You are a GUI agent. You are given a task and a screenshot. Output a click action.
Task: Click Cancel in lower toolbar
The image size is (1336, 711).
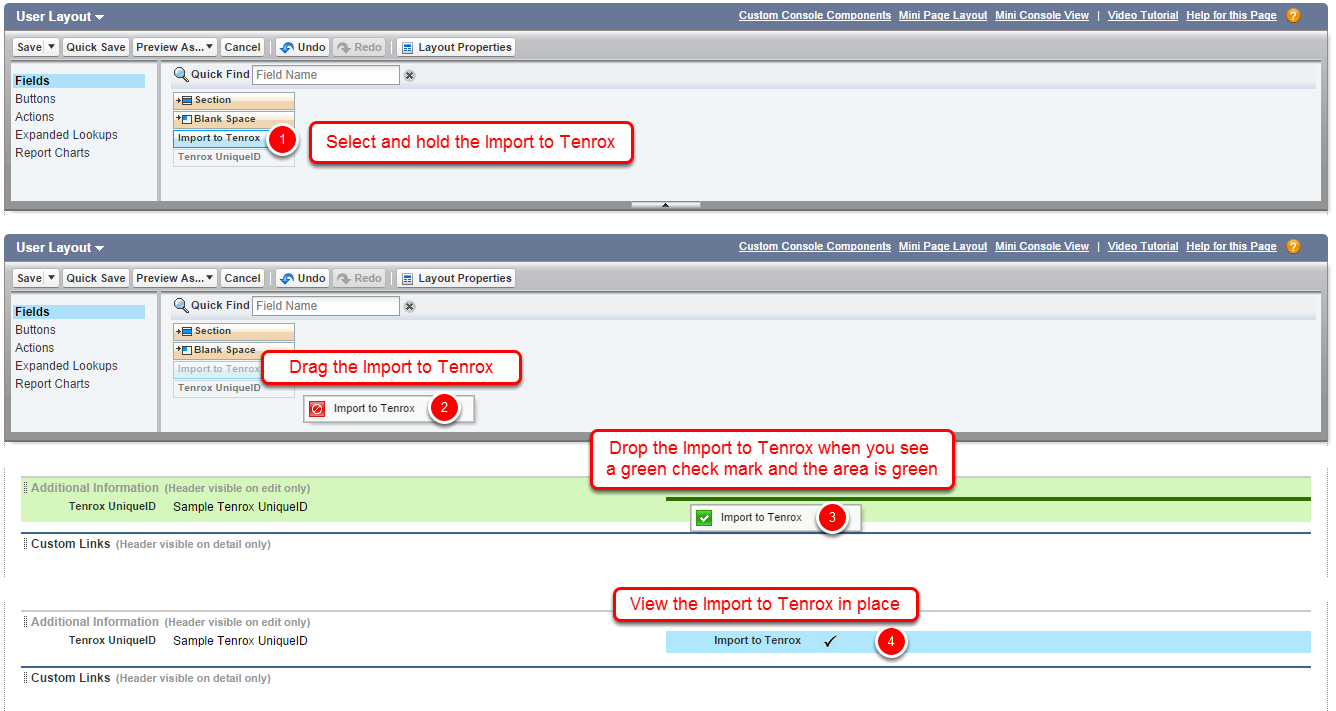[x=242, y=278]
